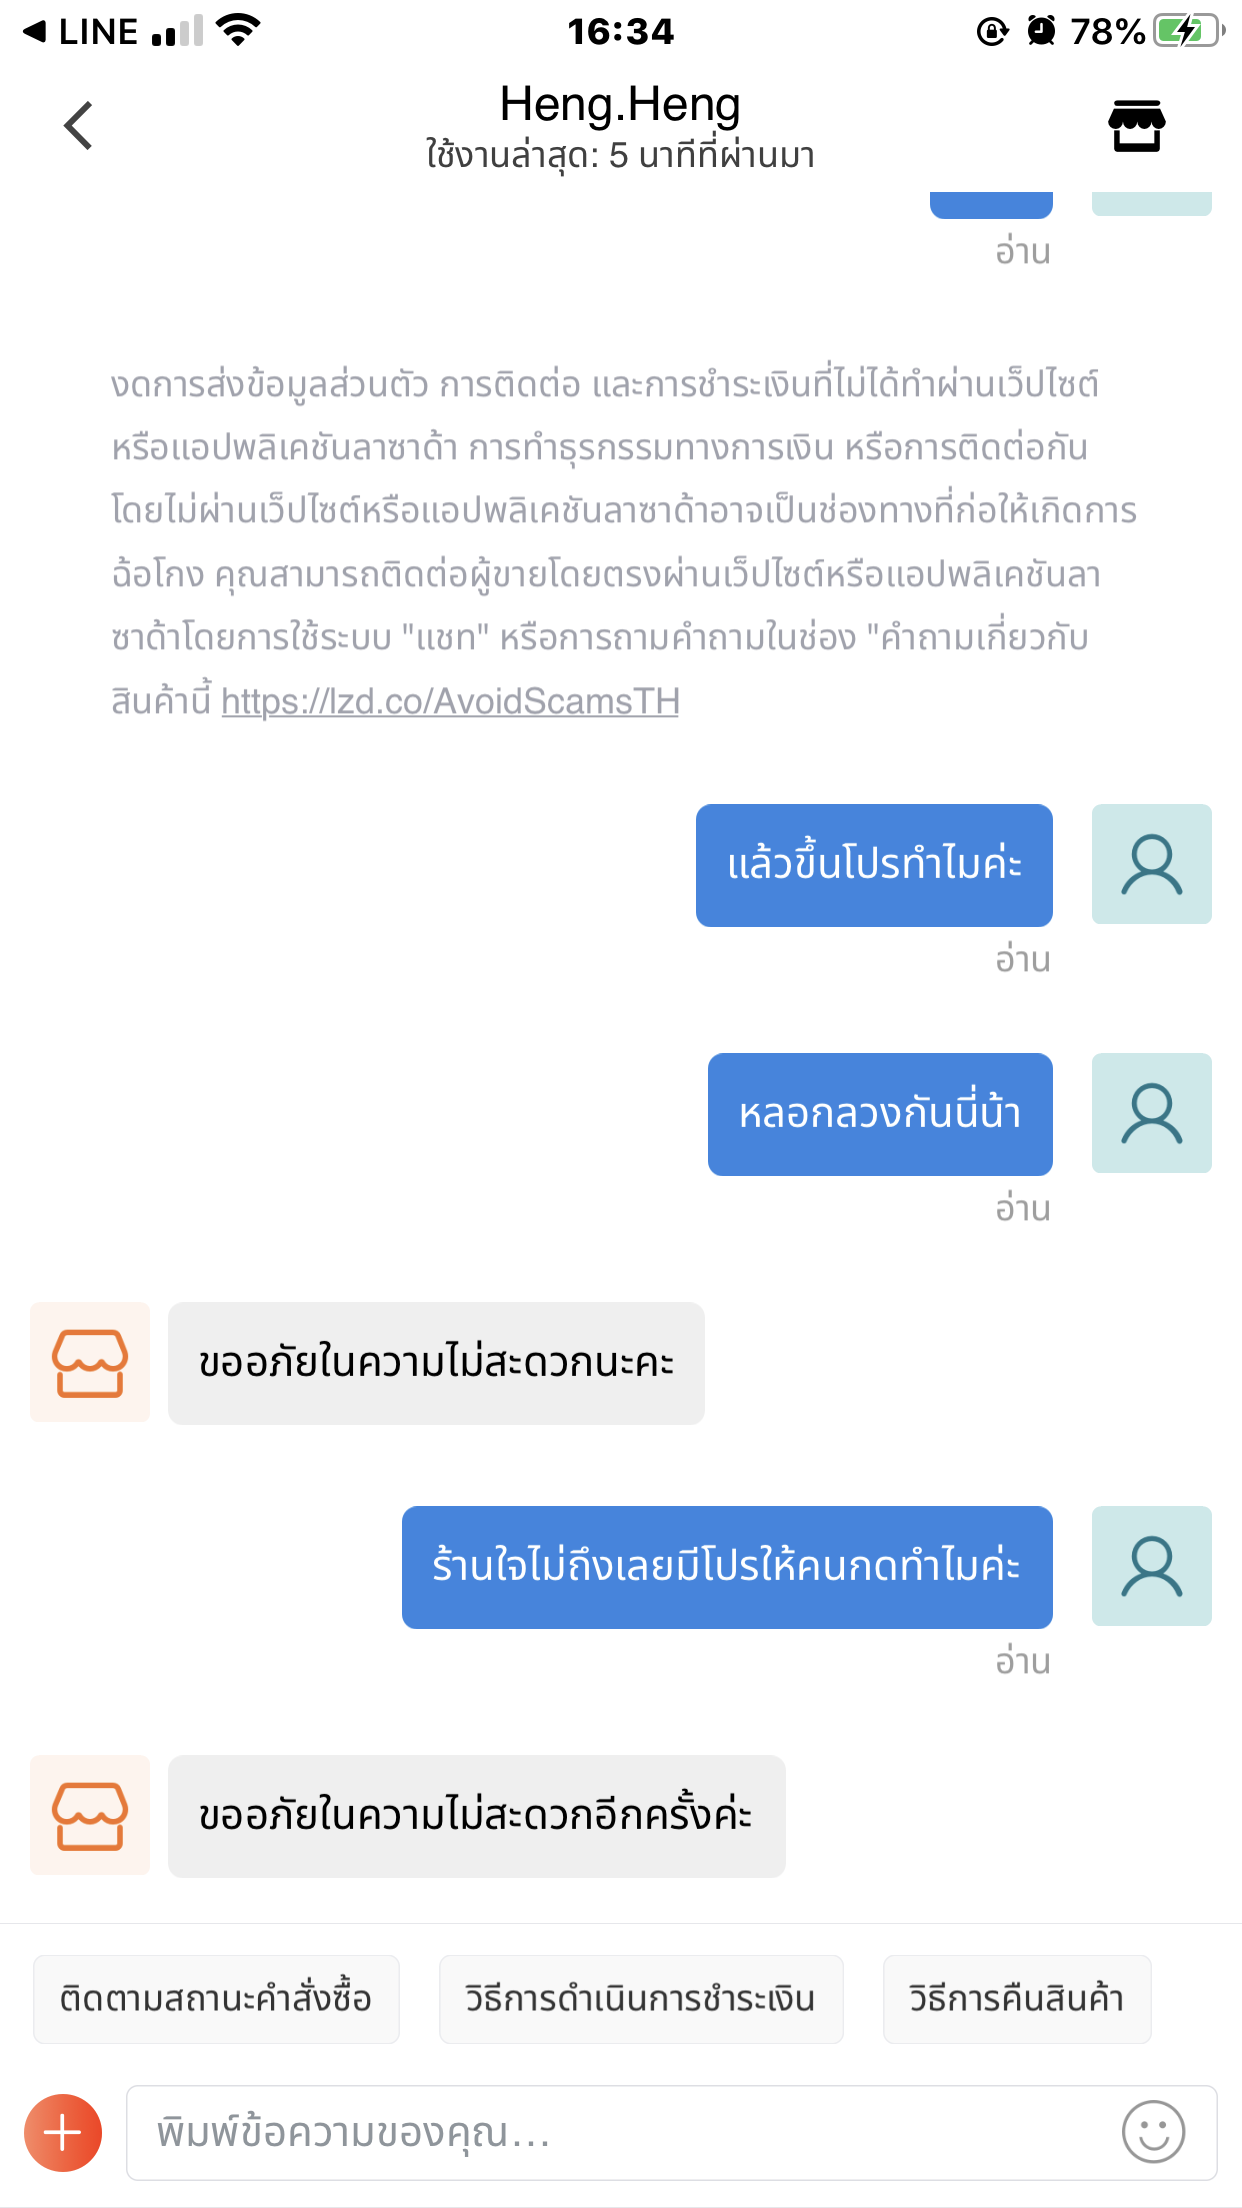Screen dimensions: 1242x2208
Task: Tap user avatar beside หลอกลวงกันนี่น้า message
Action: click(x=1152, y=1113)
